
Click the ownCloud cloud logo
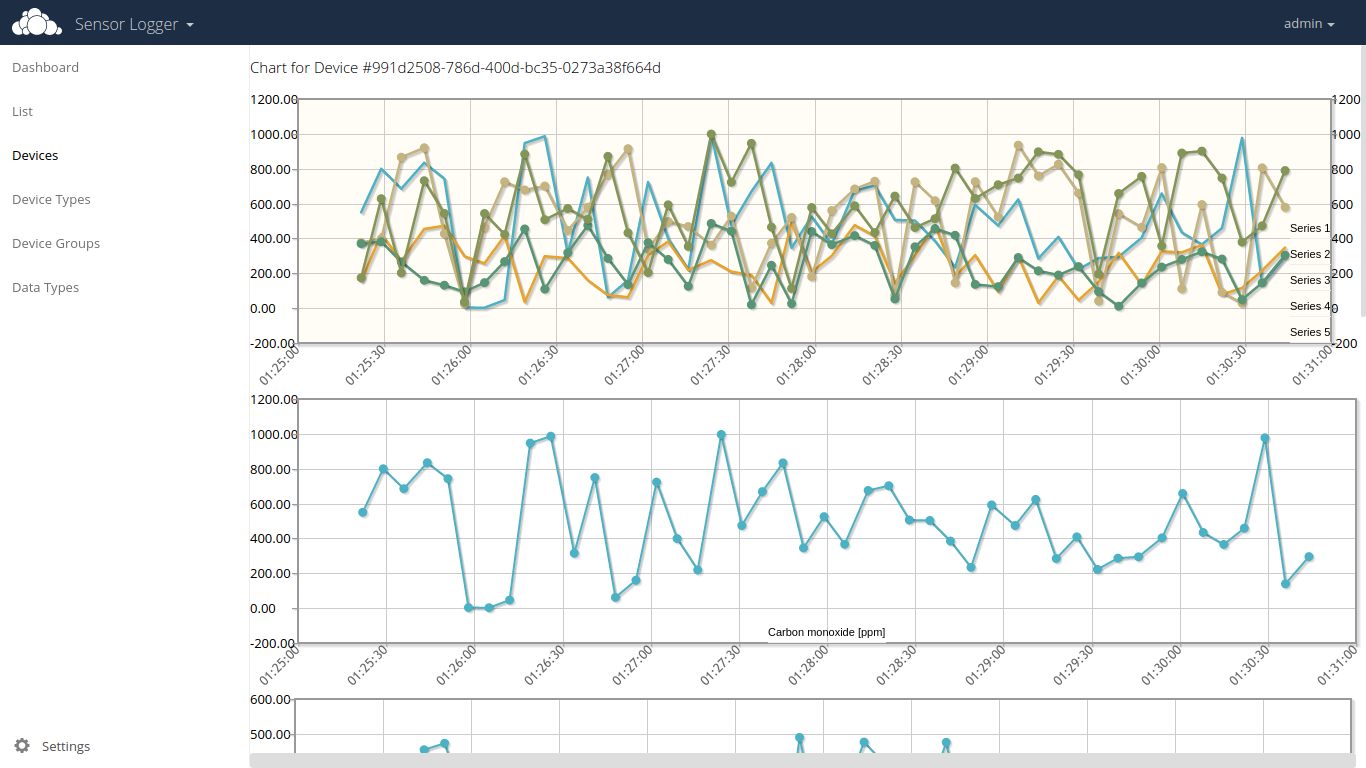click(30, 22)
